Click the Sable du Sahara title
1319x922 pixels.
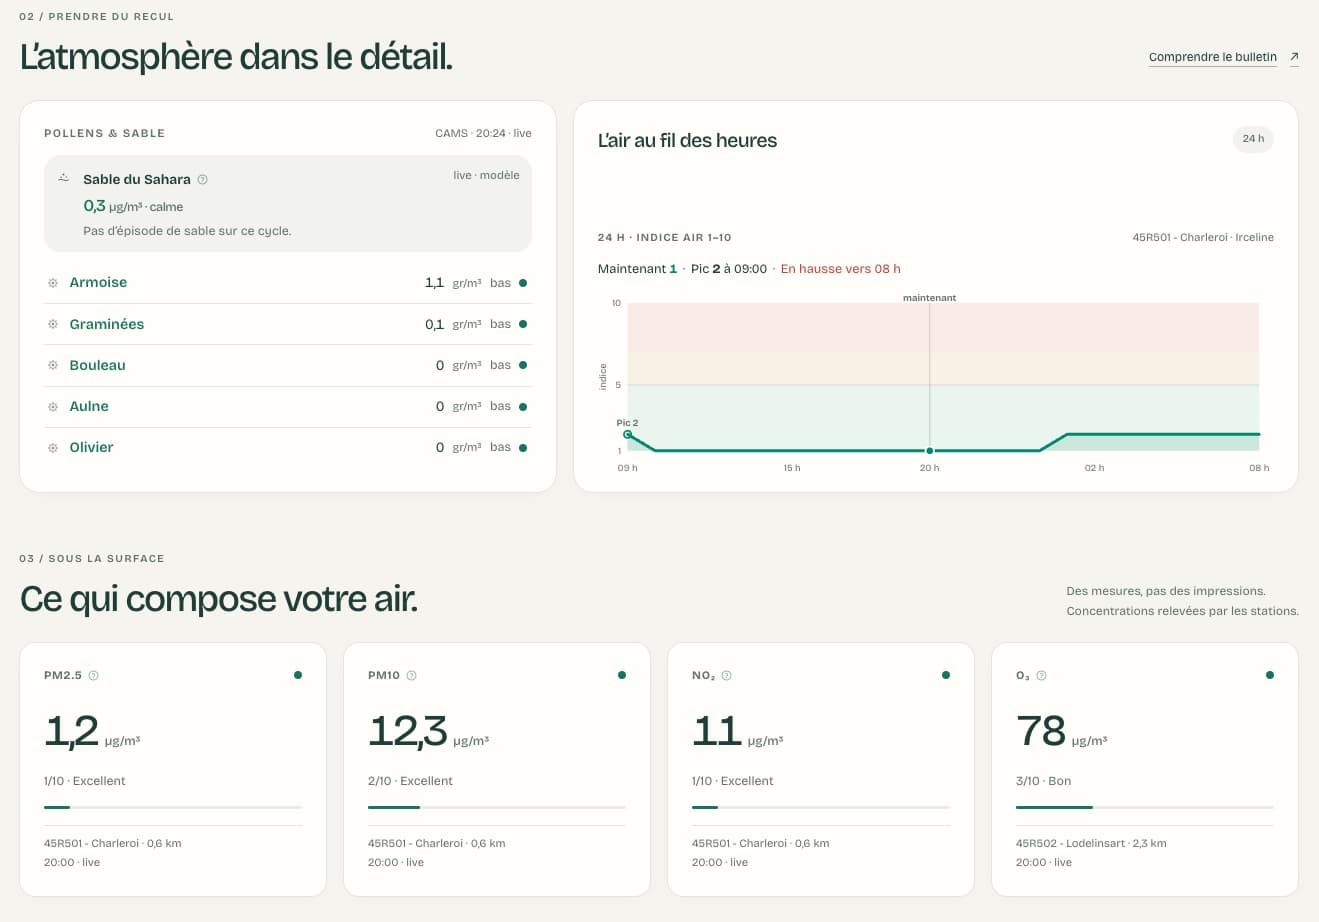coord(137,180)
